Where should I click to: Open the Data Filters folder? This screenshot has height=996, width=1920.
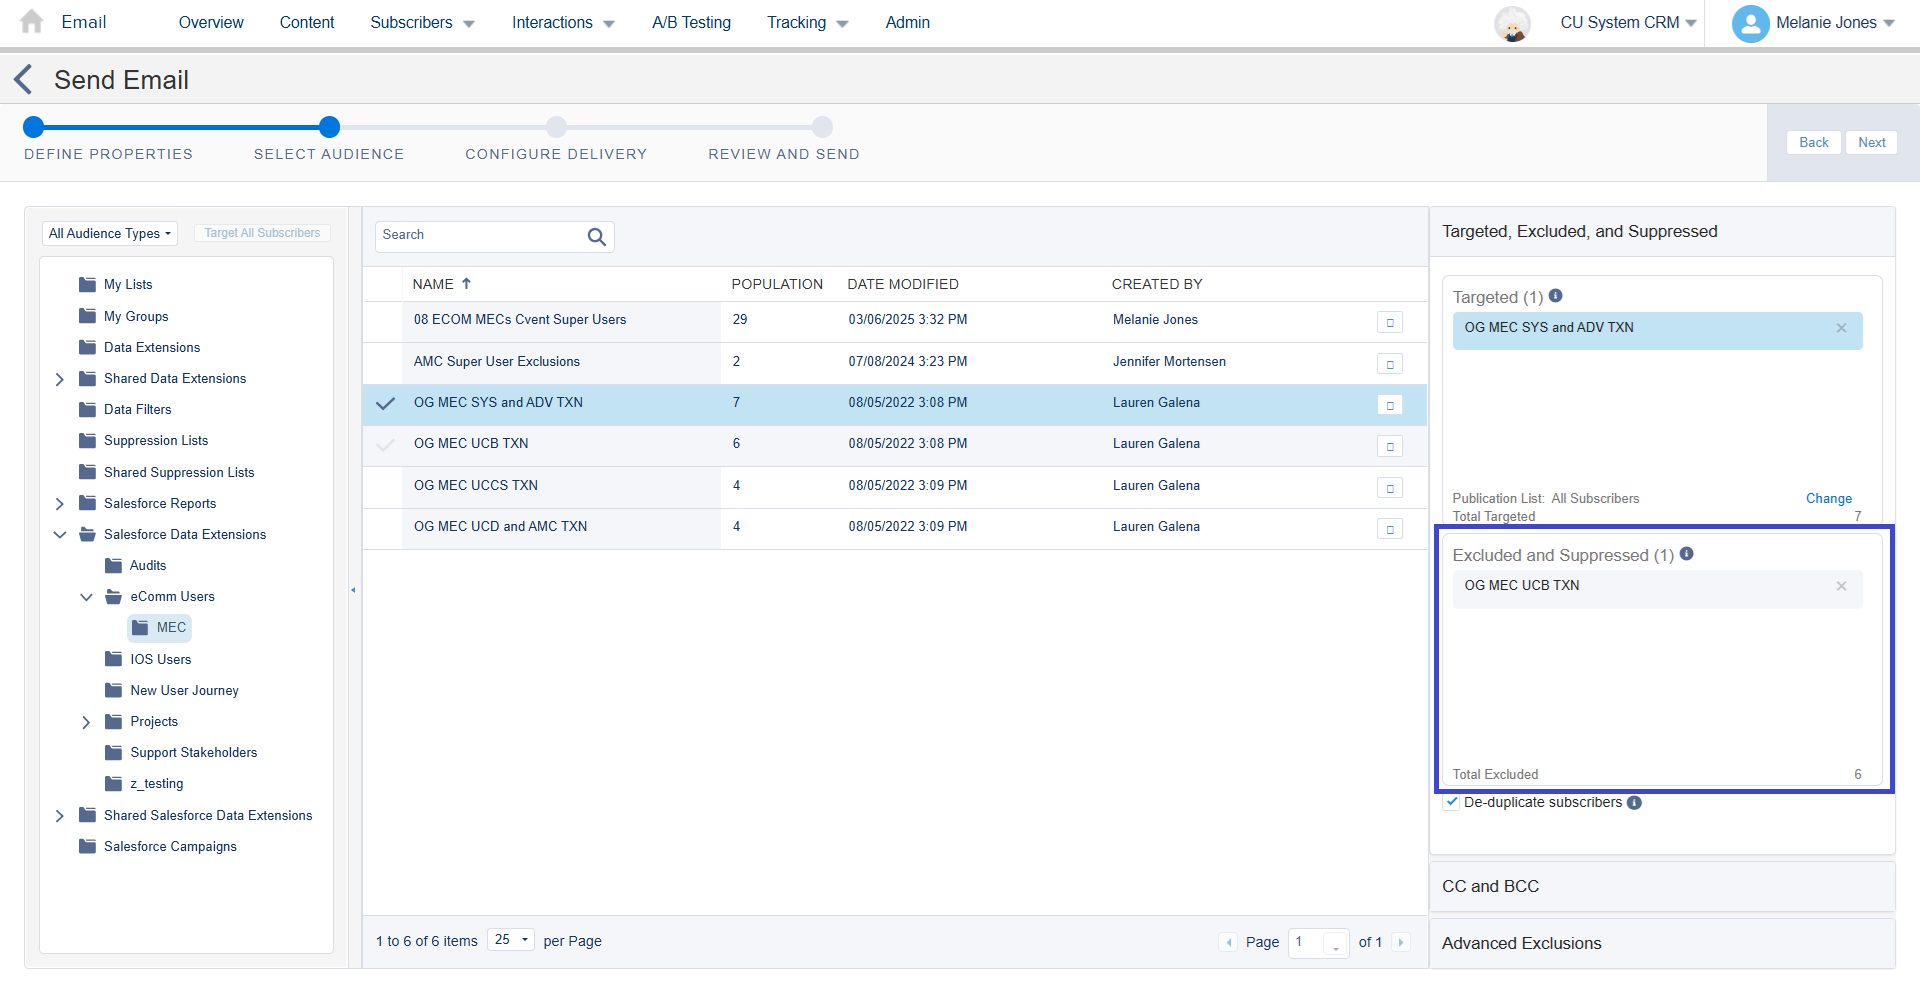[125, 410]
